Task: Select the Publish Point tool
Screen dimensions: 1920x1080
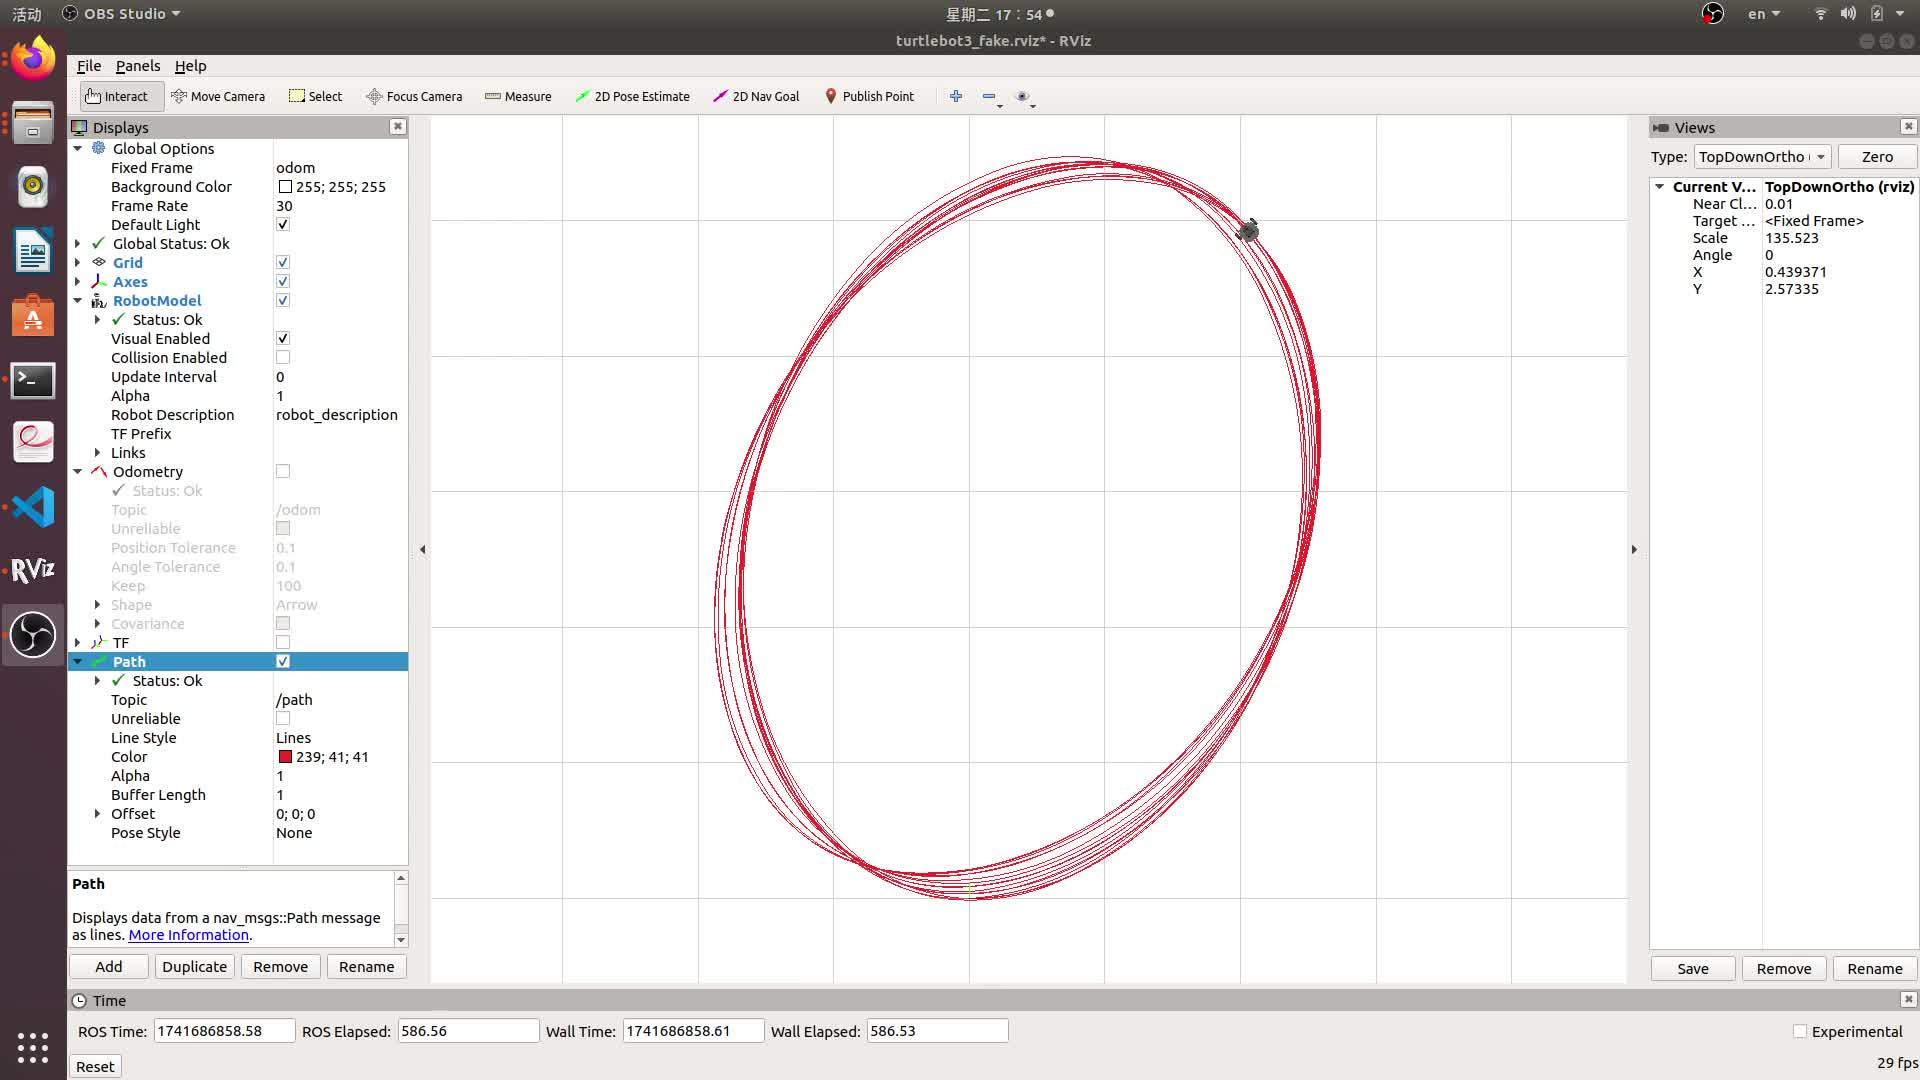Action: pyautogui.click(x=869, y=96)
